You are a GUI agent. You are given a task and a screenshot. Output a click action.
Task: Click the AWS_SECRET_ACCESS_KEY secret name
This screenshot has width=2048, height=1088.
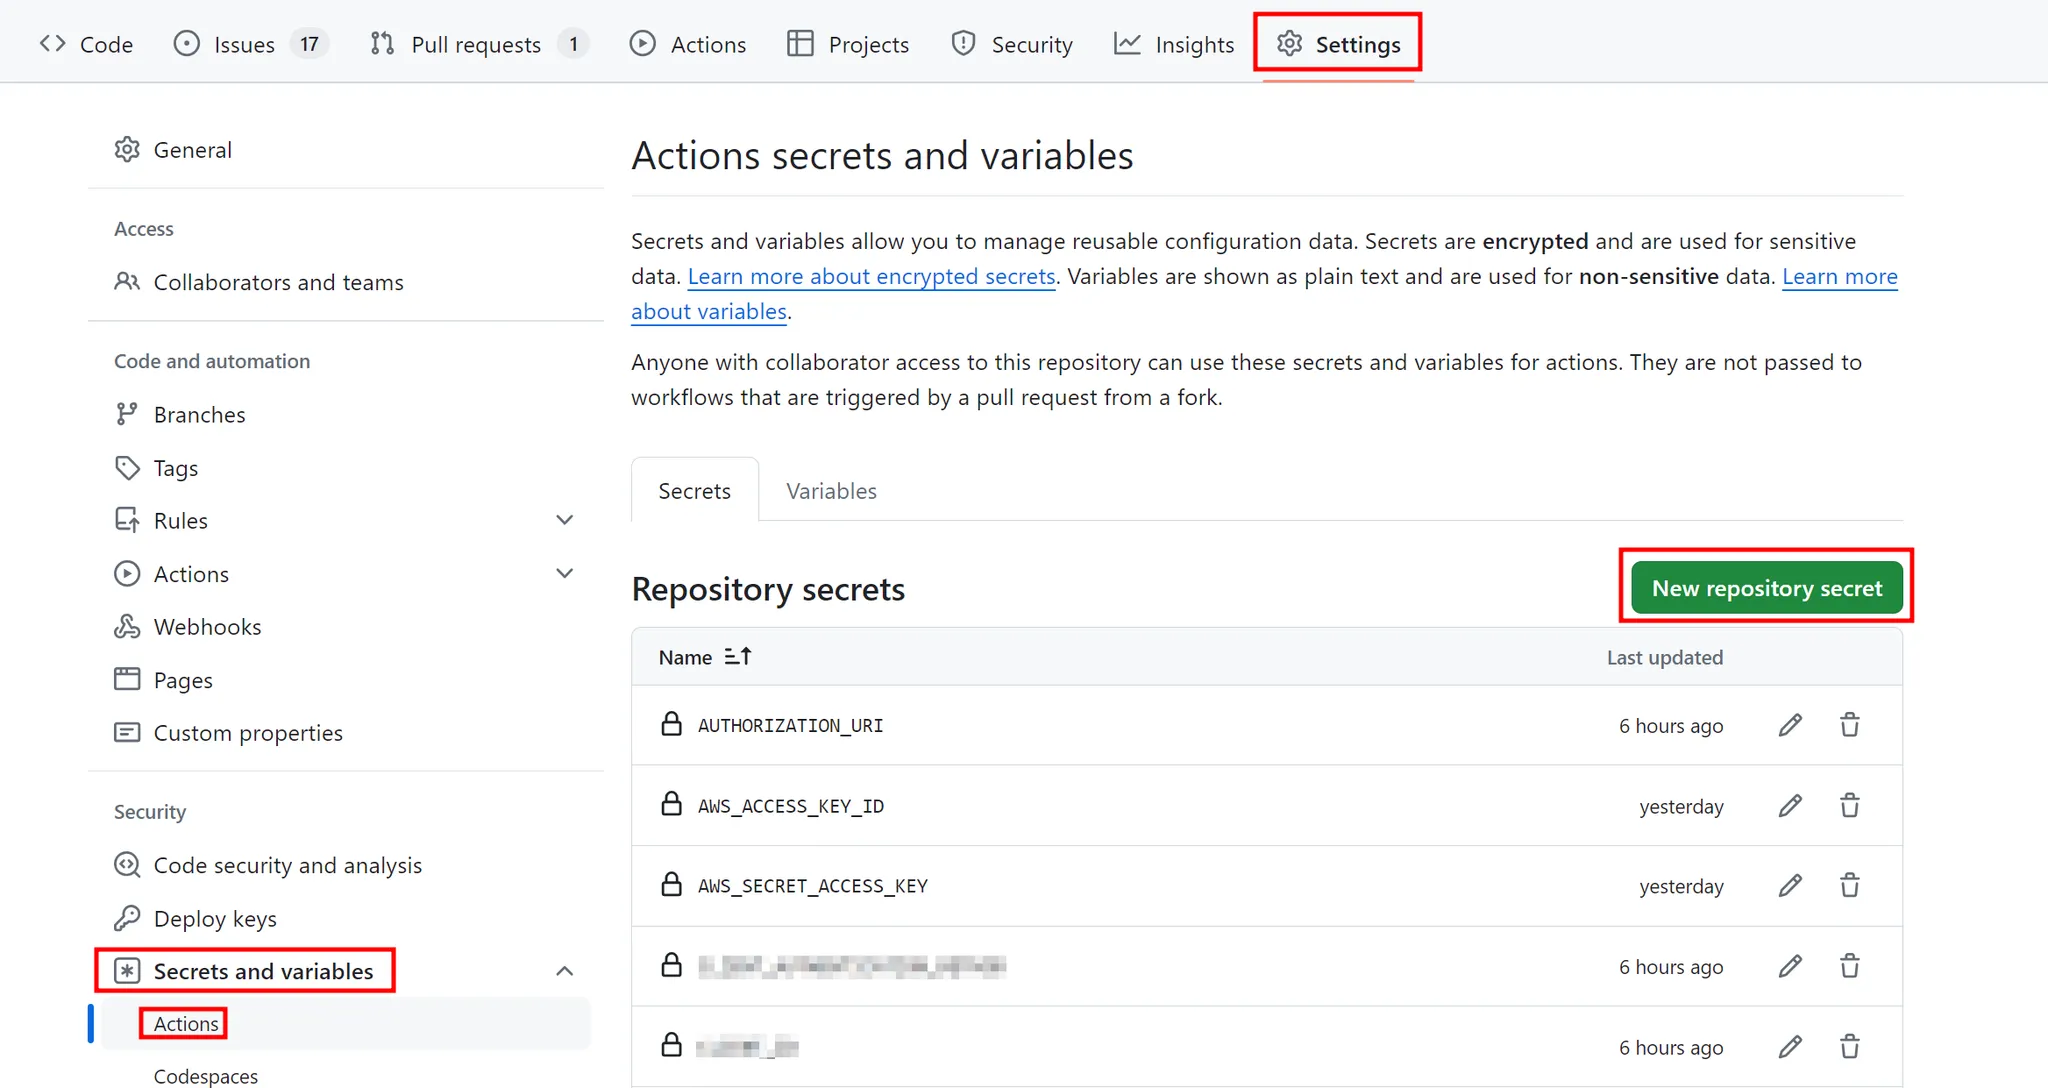[812, 886]
